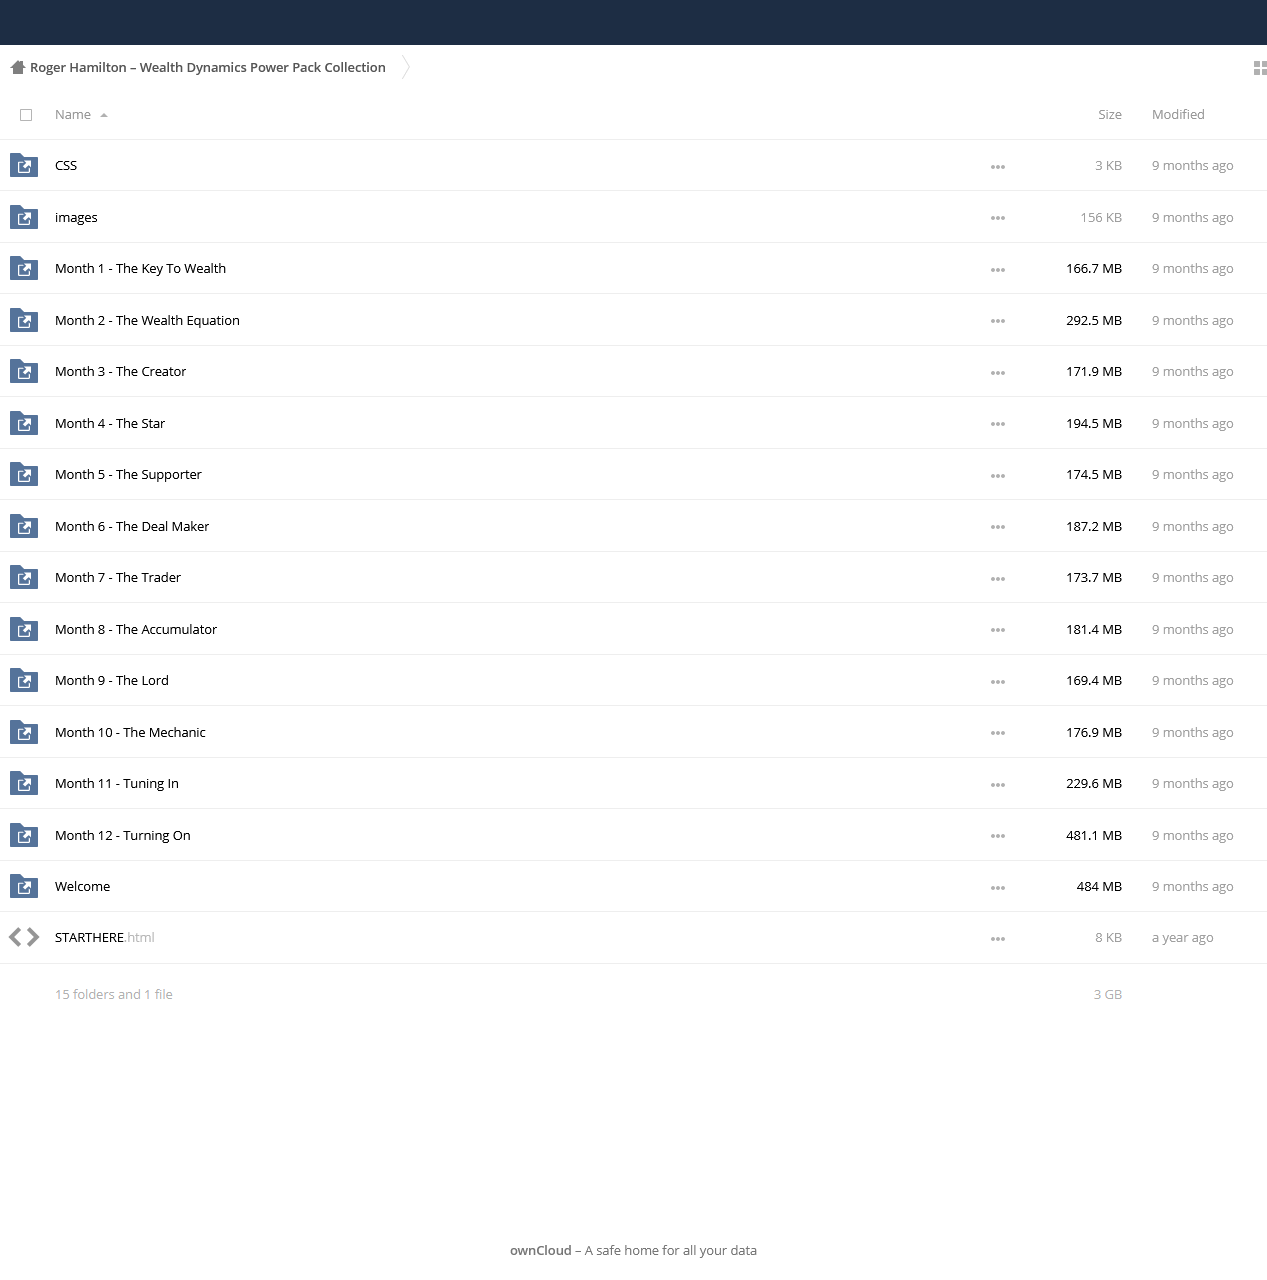Click the folder icon for Month 12
The width and height of the screenshot is (1267, 1280).
pos(24,835)
